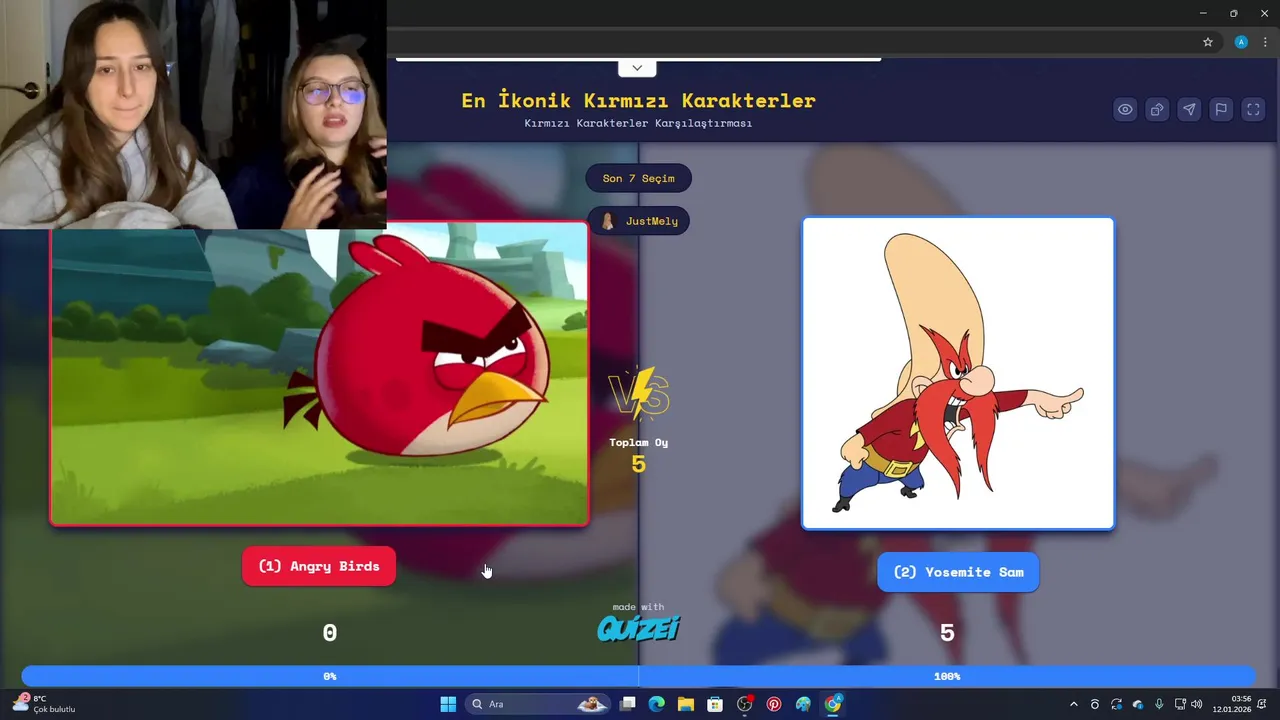1280x720 pixels.
Task: Click the 100% segment of the vote bar
Action: coord(947,676)
